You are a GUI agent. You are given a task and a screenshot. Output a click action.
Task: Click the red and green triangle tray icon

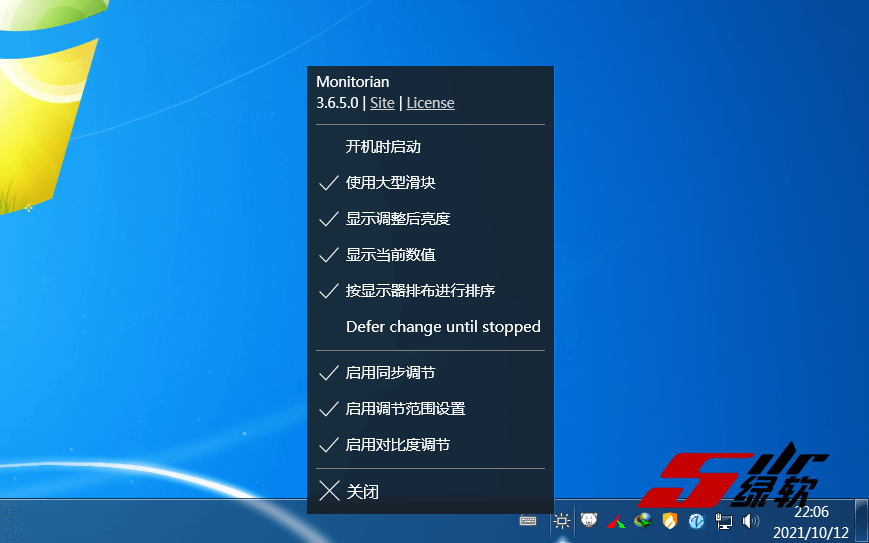[x=617, y=521]
